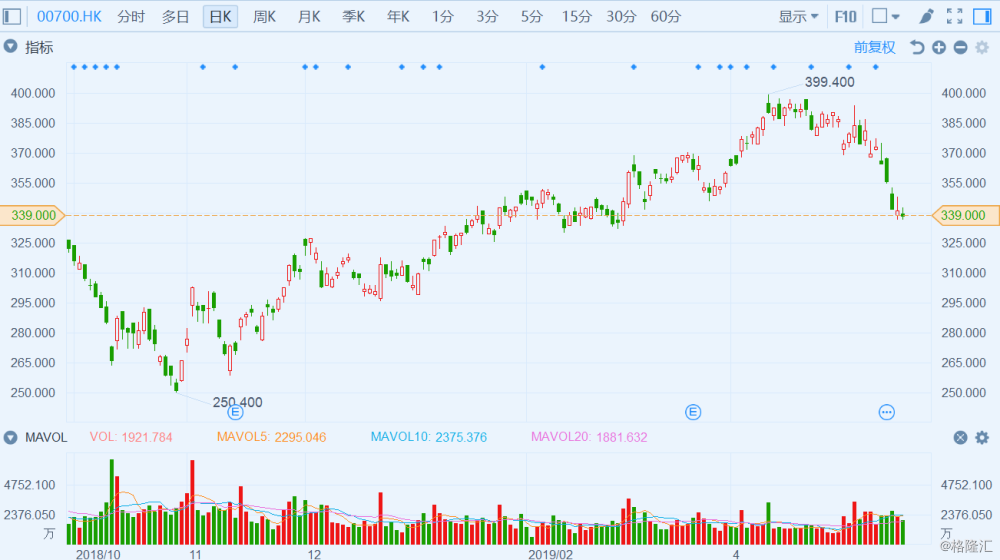Open layout square dropdown beside F10
1000x560 pixels.
pyautogui.click(x=886, y=16)
